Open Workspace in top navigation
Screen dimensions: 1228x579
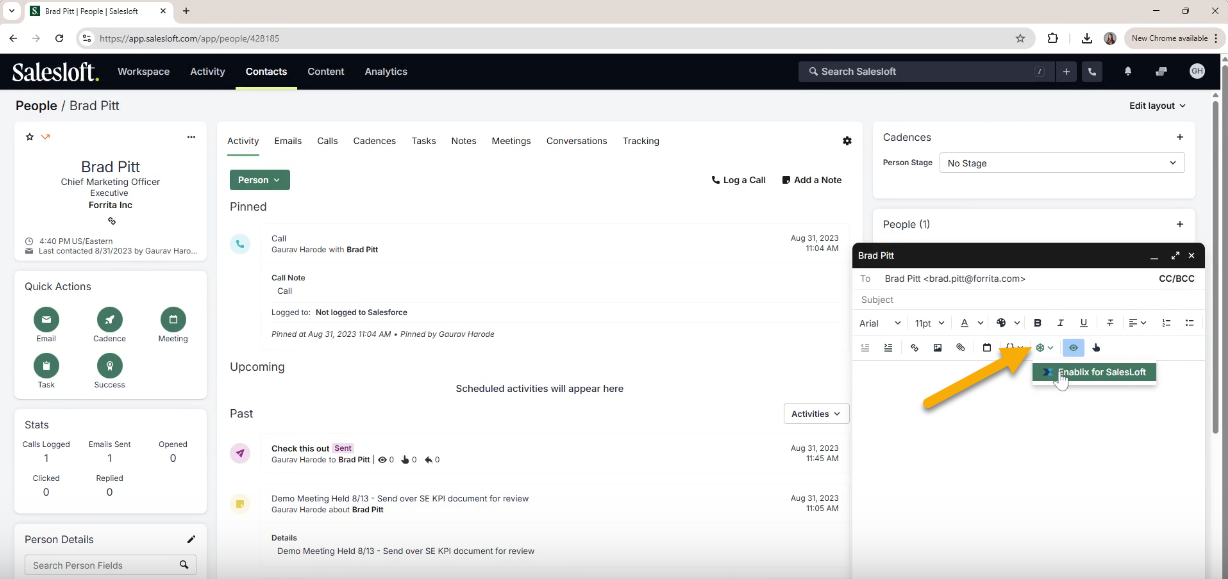click(144, 72)
